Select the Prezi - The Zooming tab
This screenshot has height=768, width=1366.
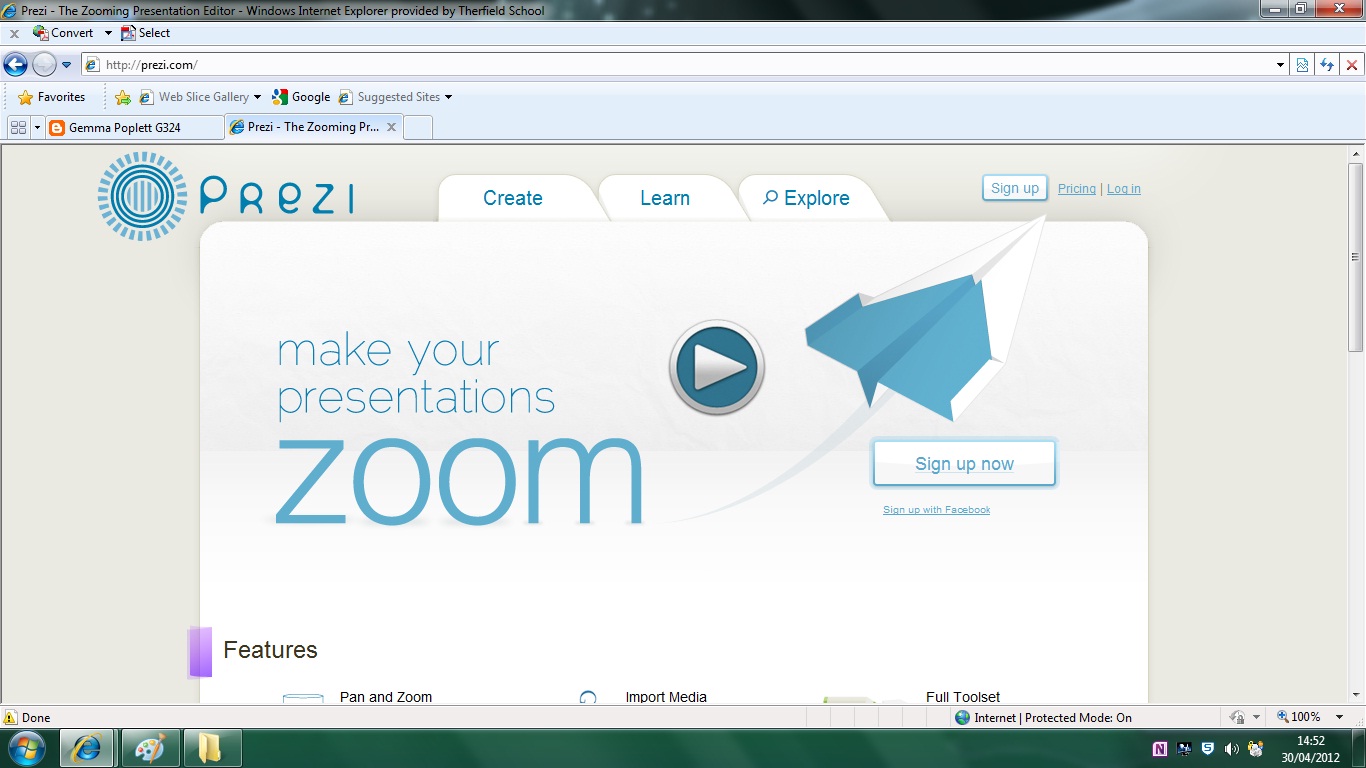305,127
